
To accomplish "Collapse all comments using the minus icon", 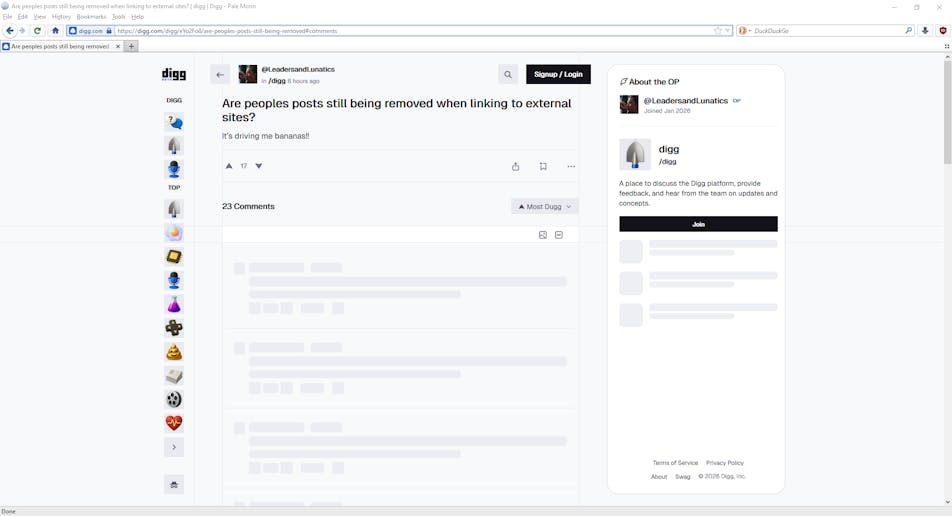I will [559, 235].
